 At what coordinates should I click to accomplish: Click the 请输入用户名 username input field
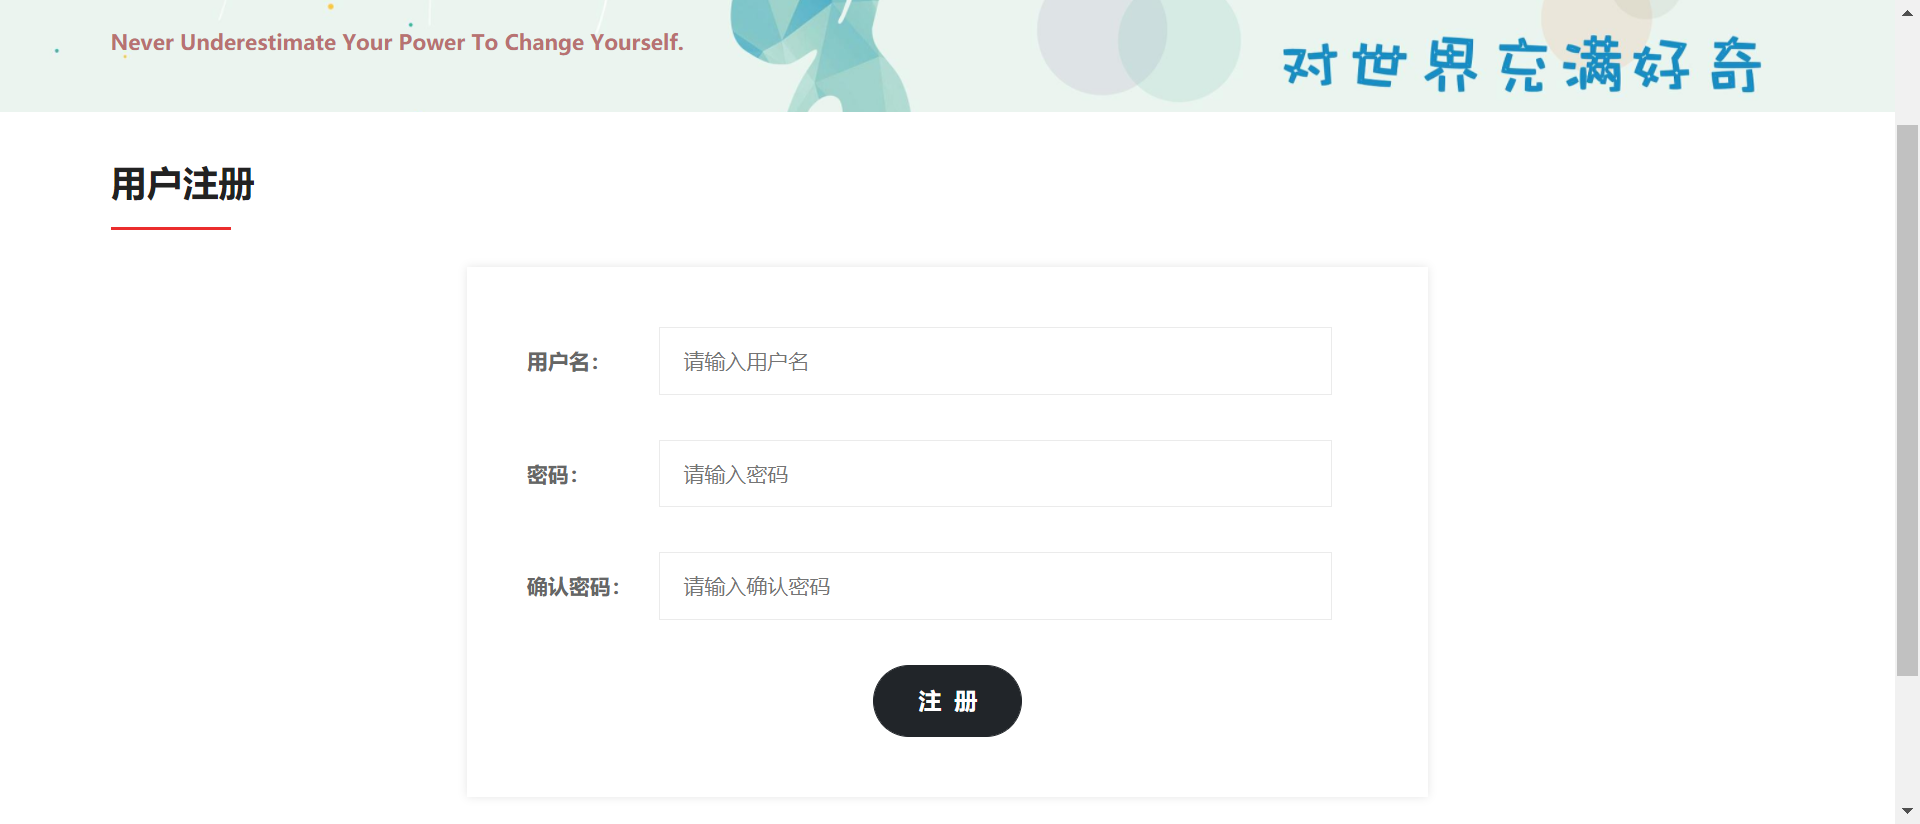pyautogui.click(x=995, y=361)
